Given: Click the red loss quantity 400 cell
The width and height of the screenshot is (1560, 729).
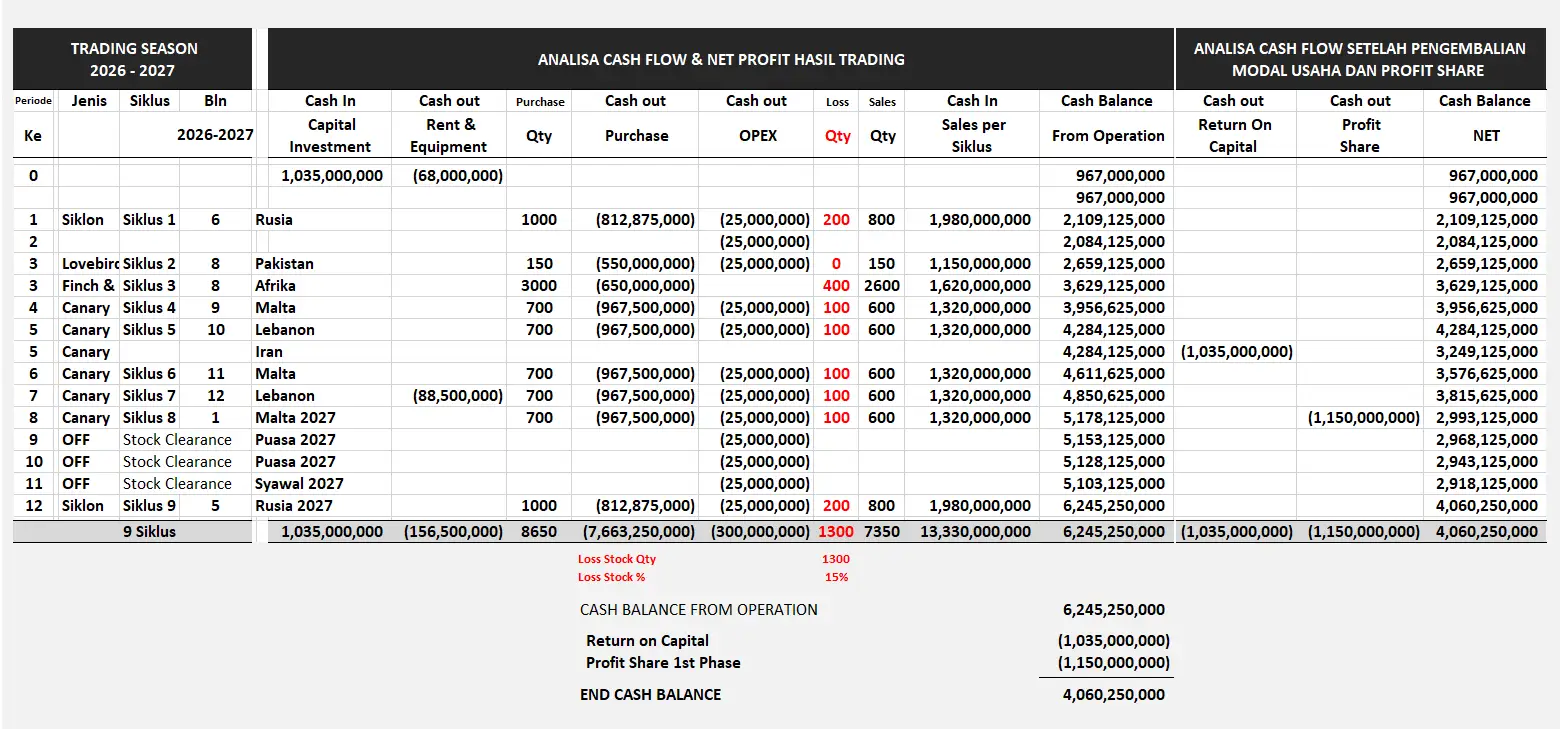Looking at the screenshot, I should [x=836, y=285].
